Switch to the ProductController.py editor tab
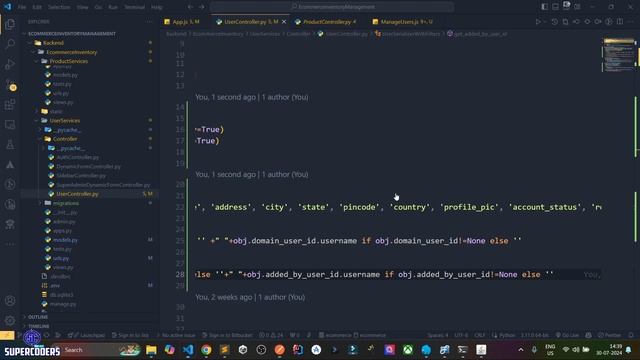 pyautogui.click(x=330, y=22)
